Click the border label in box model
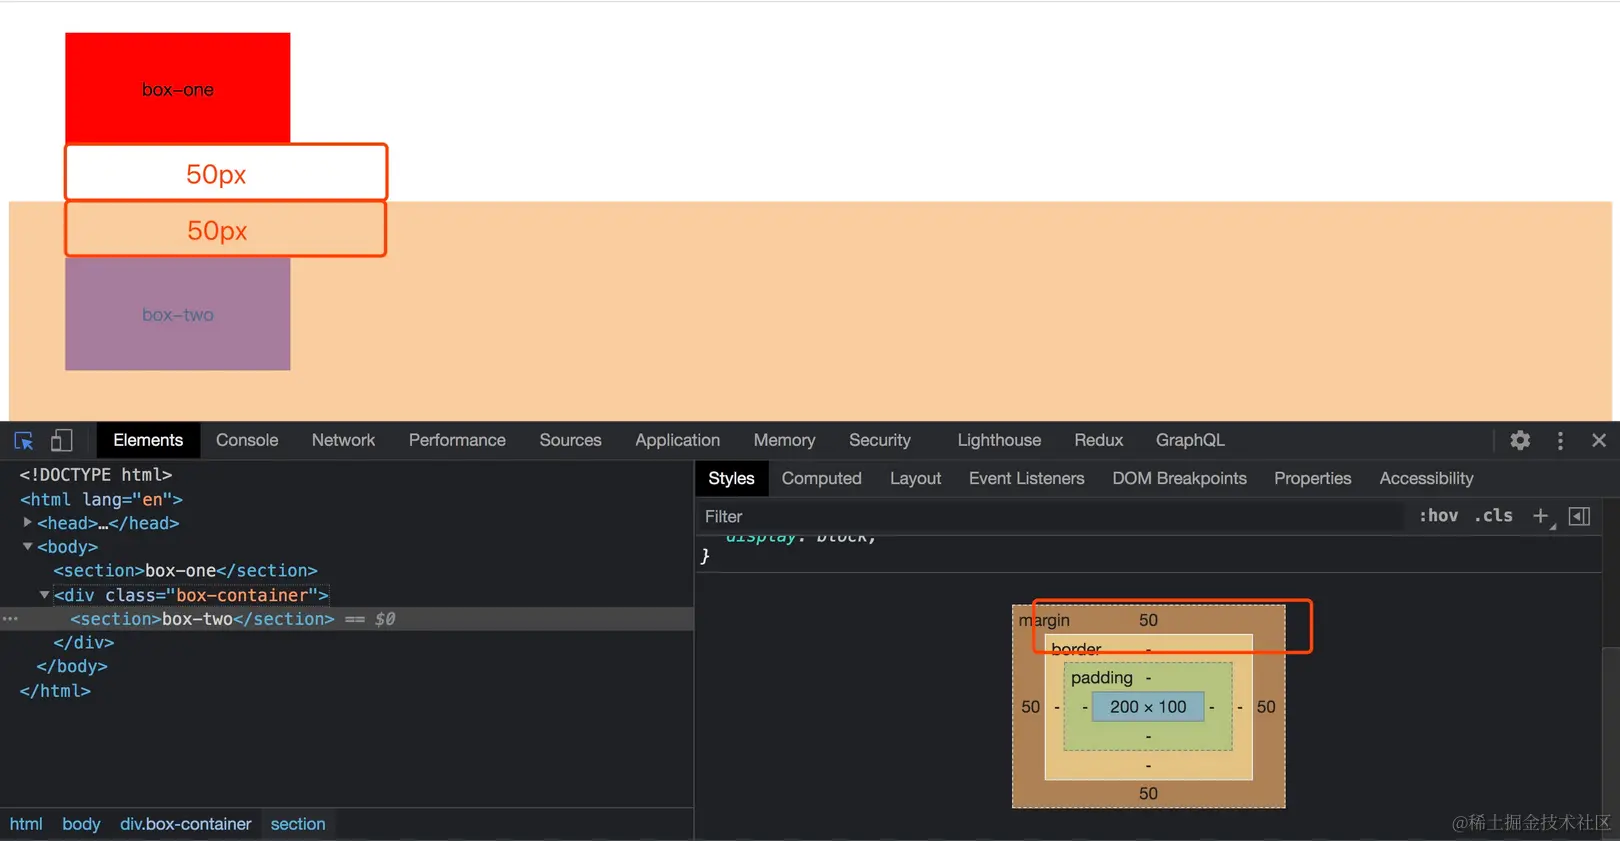 (1076, 649)
